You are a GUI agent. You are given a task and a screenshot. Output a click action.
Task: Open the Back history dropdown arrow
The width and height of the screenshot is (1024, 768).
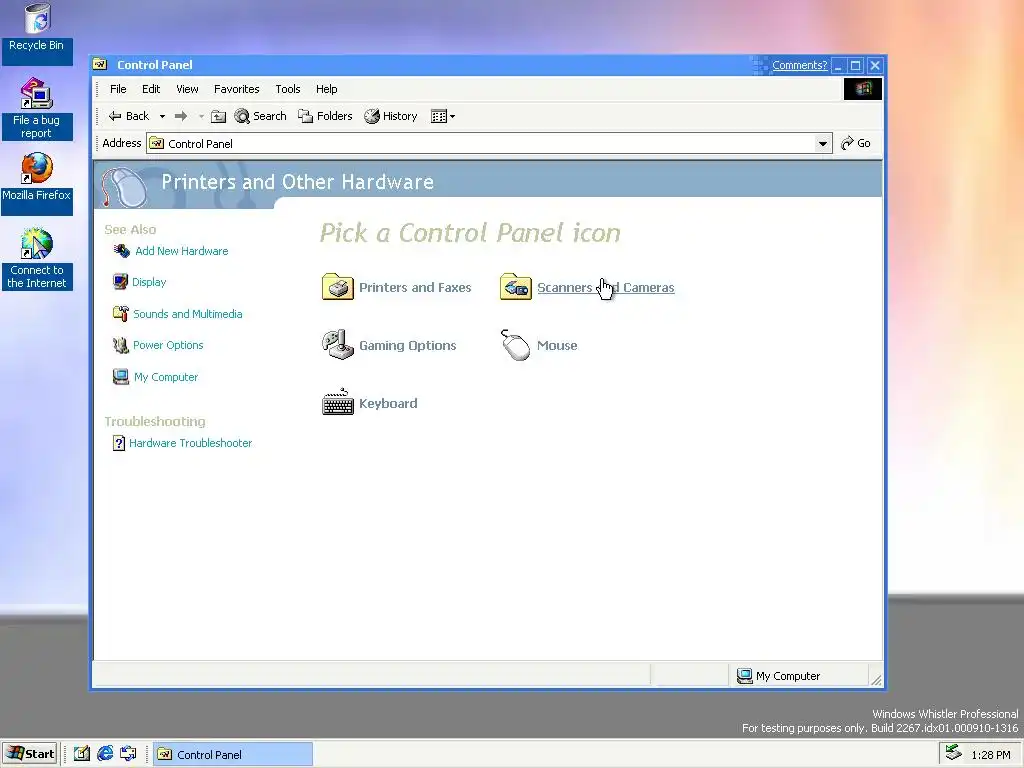(162, 116)
